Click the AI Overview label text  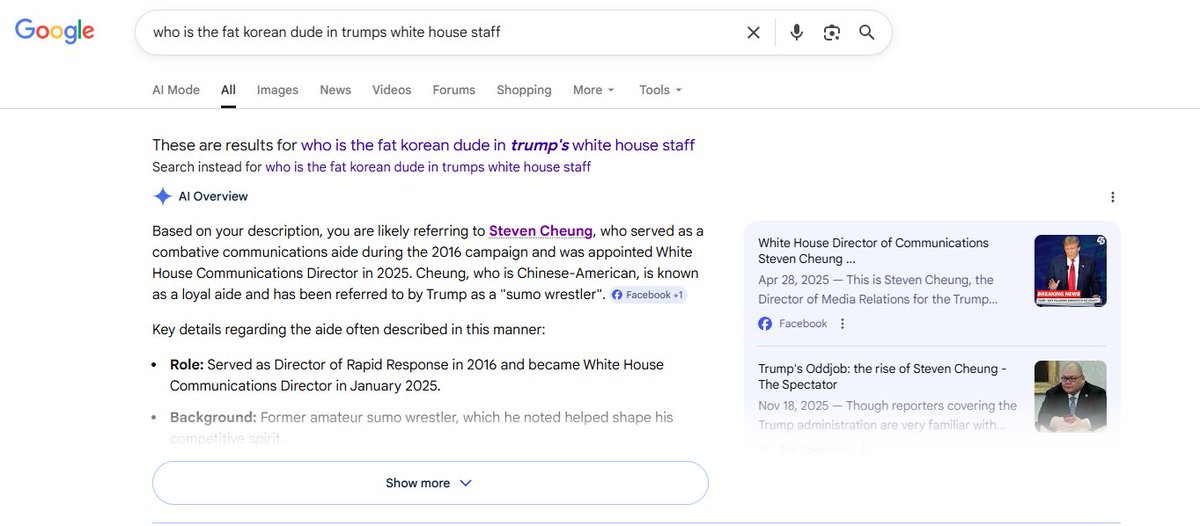(213, 197)
